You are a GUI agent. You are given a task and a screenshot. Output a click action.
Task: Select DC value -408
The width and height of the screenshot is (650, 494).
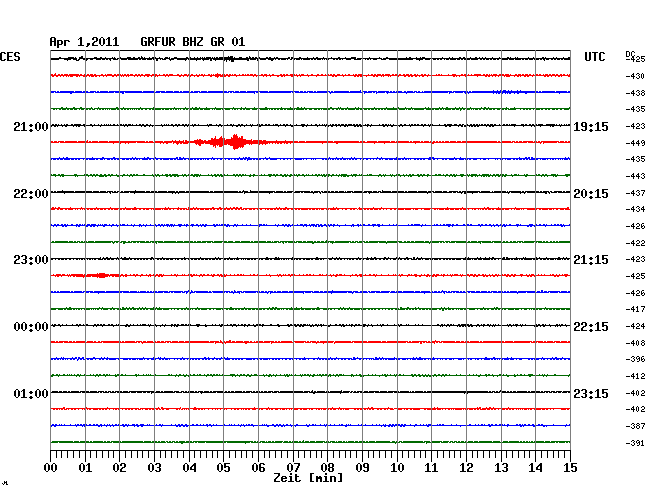[x=635, y=343]
